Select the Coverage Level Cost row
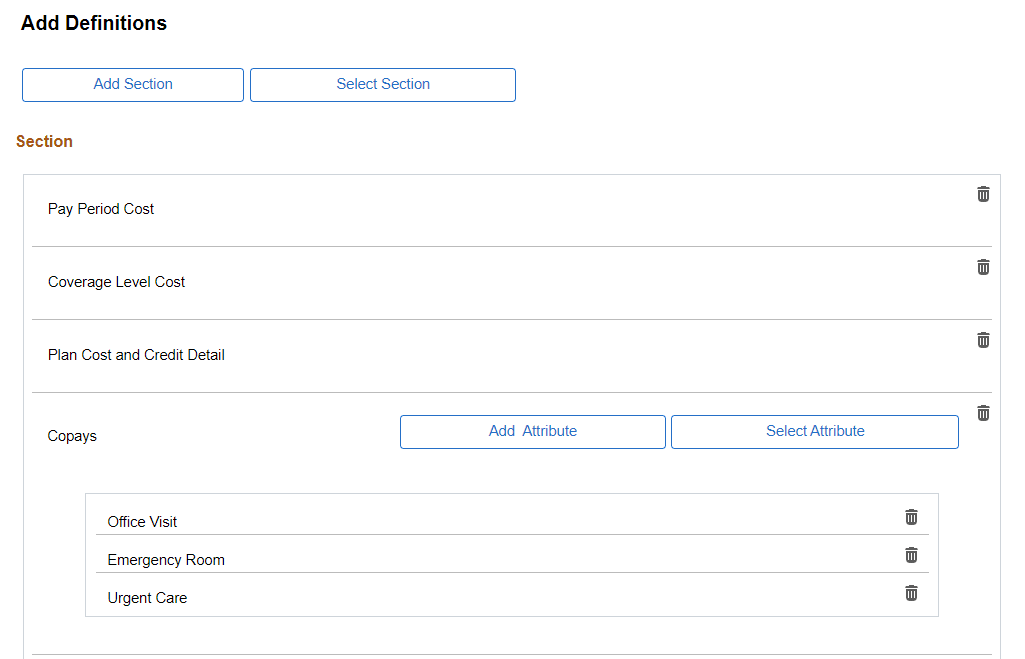 [116, 281]
